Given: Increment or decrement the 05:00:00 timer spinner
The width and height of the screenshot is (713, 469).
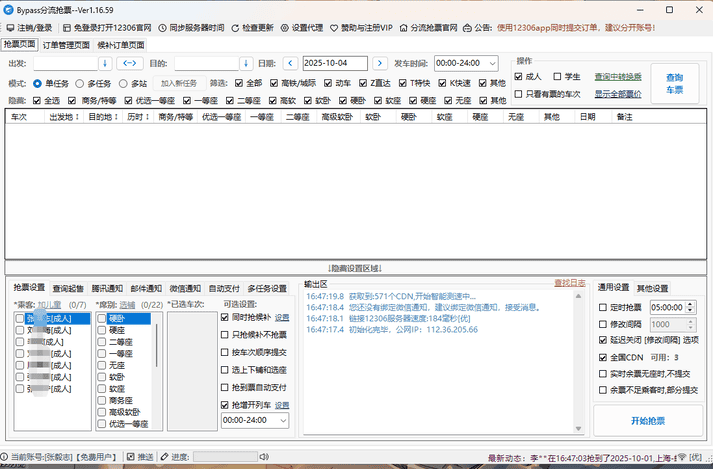Looking at the screenshot, I should [690, 308].
